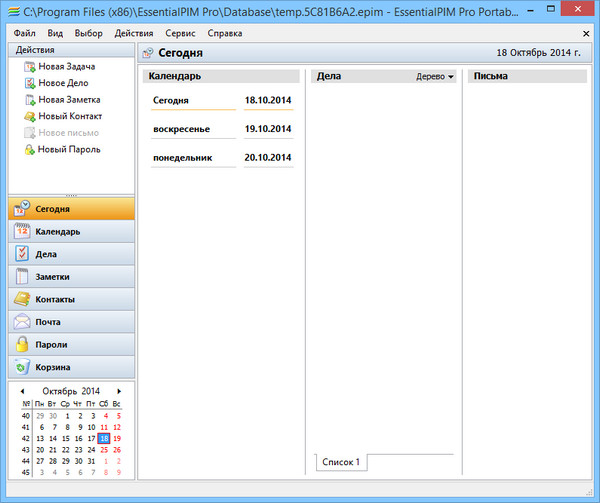This screenshot has width=600, height=503.
Task: Expand the Дерево dropdown in Дела panel
Action: click(435, 76)
